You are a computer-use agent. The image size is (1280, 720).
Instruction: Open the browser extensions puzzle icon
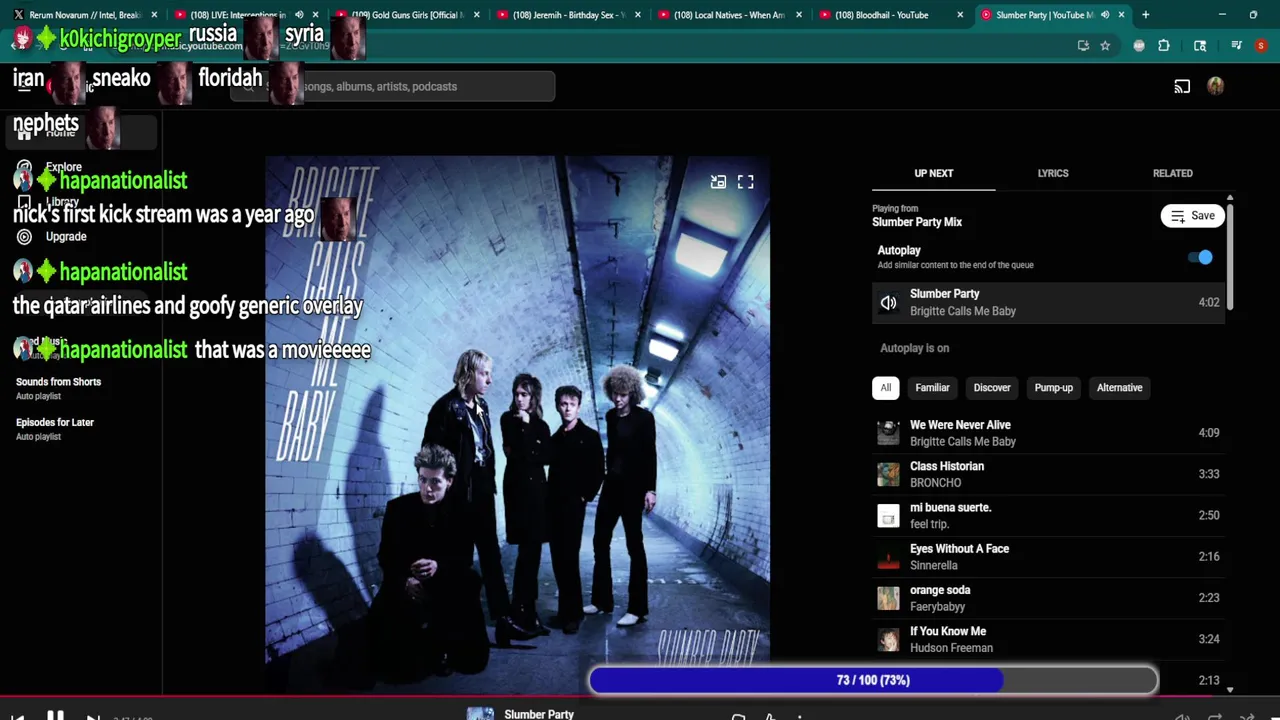click(1164, 45)
